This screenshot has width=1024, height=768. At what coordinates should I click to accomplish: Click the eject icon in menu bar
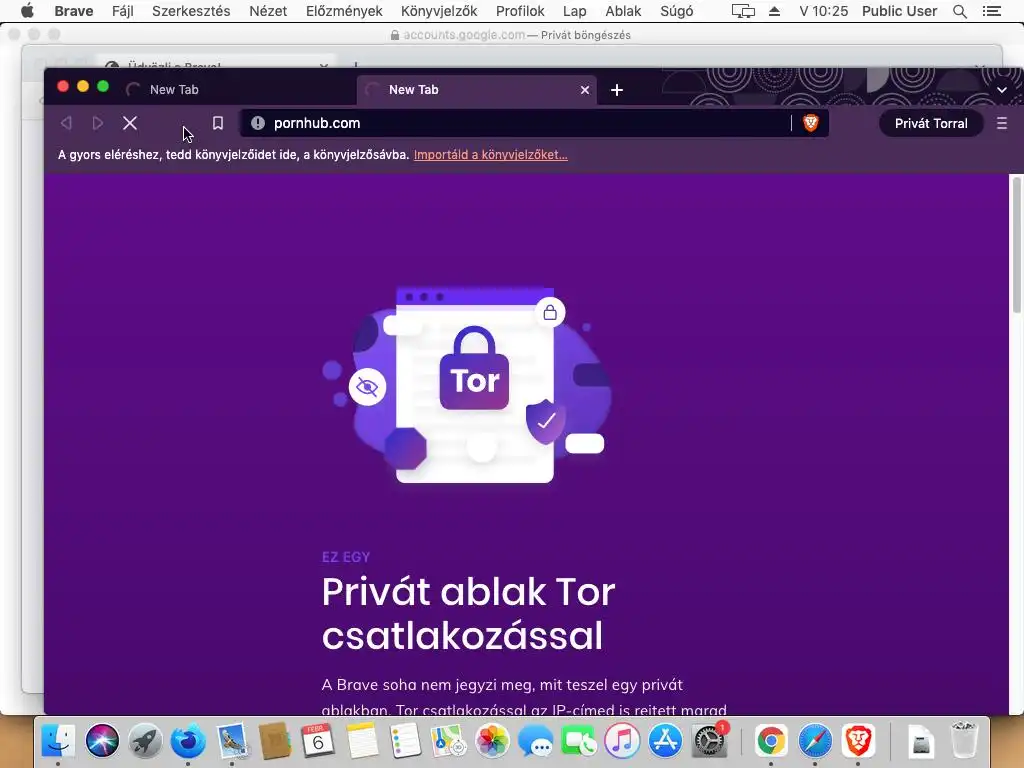click(775, 11)
